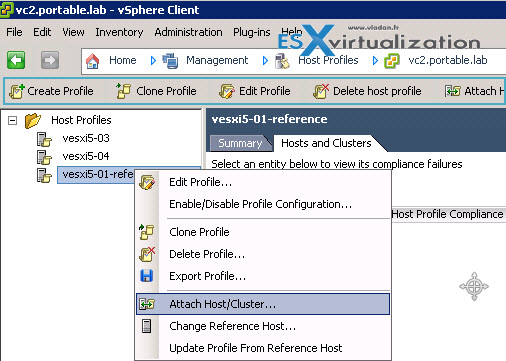This screenshot has width=506, height=361.
Task: Go to Management in the breadcrumb
Action: (x=217, y=60)
